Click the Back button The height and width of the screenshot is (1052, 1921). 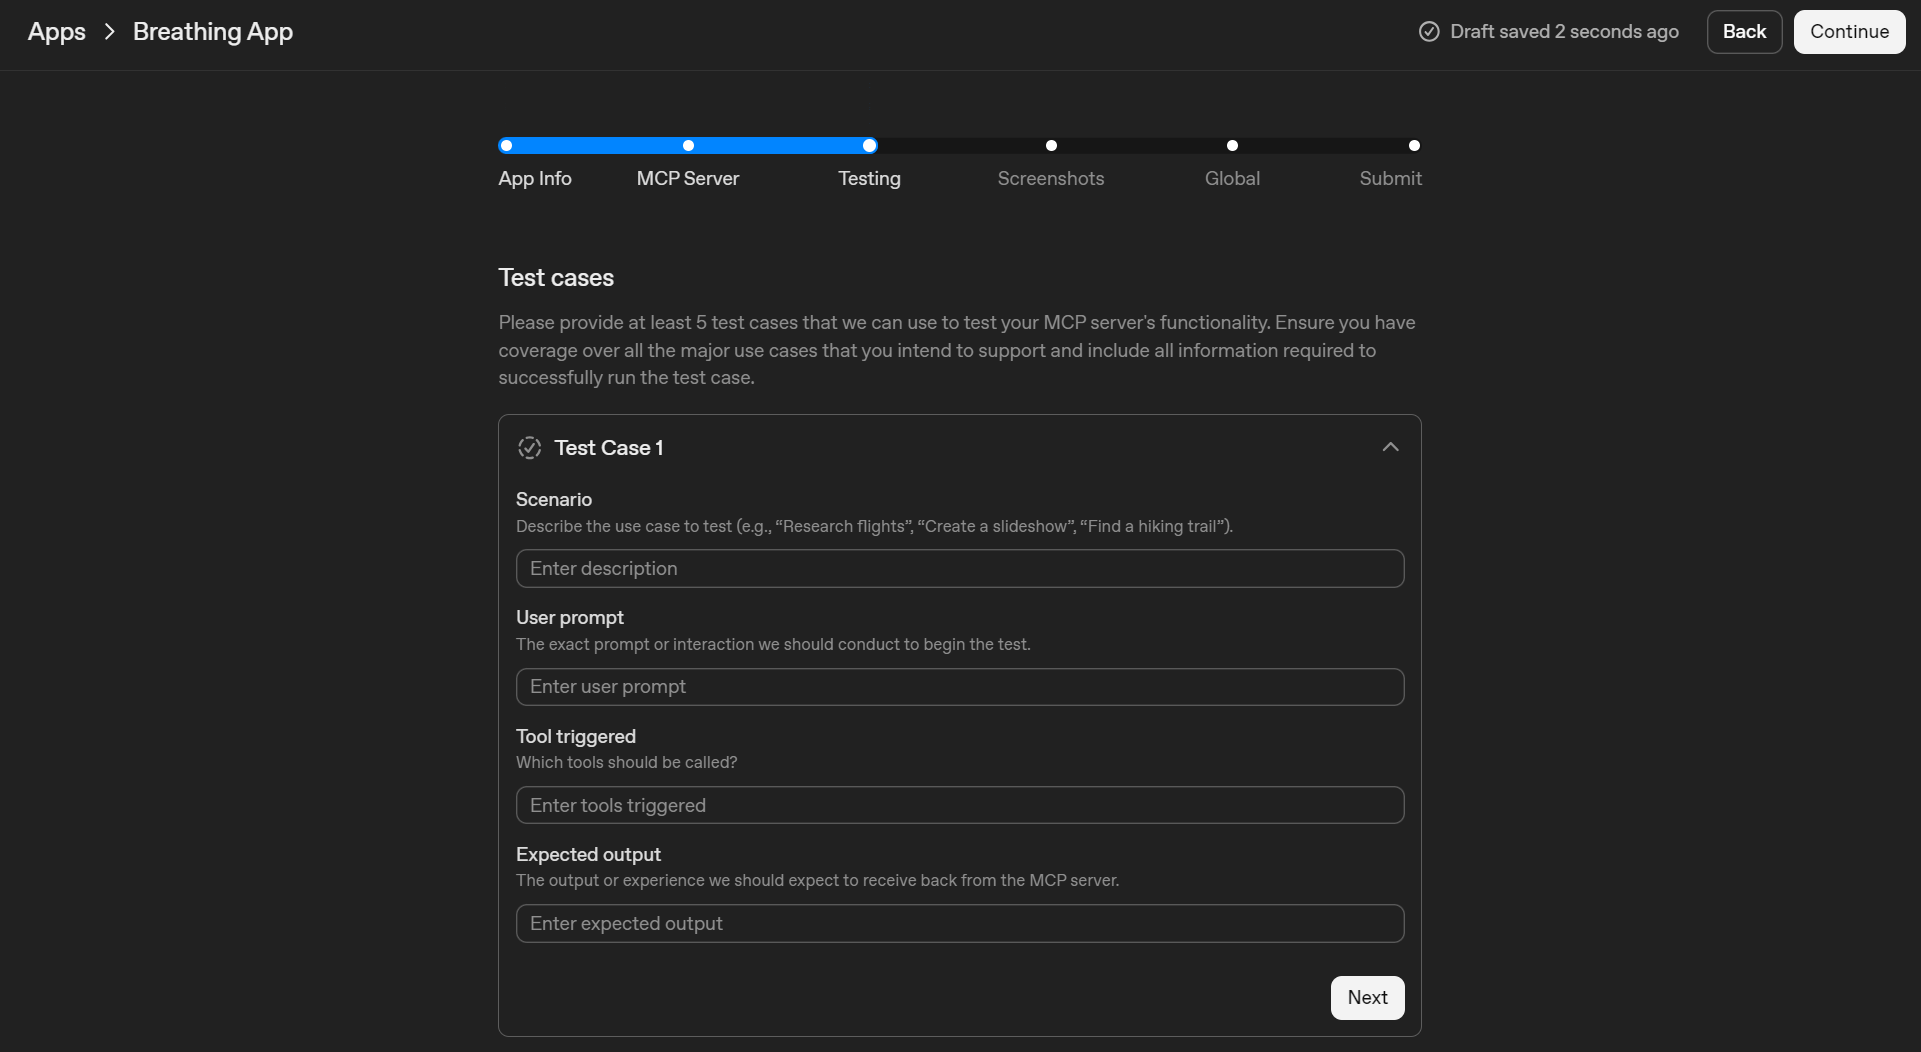[1744, 31]
